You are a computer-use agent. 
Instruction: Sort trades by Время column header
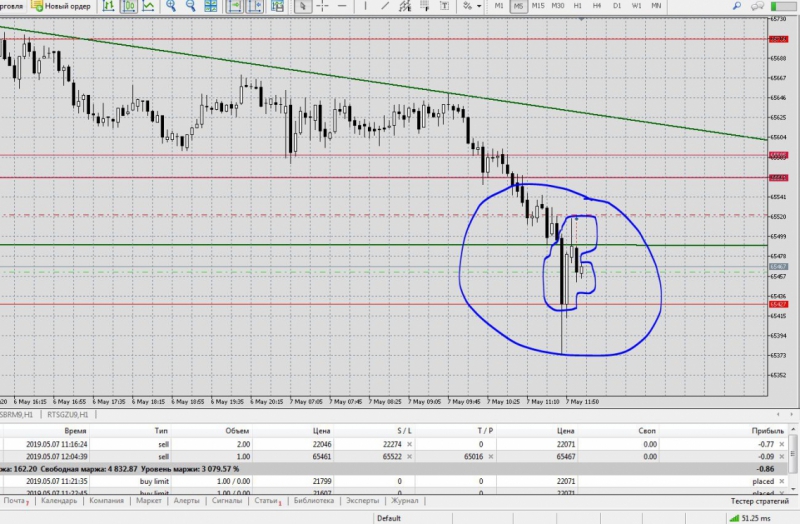tap(75, 431)
